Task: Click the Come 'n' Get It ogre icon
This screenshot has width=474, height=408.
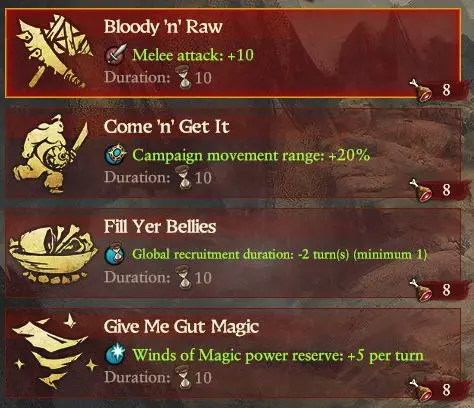Action: [51, 154]
